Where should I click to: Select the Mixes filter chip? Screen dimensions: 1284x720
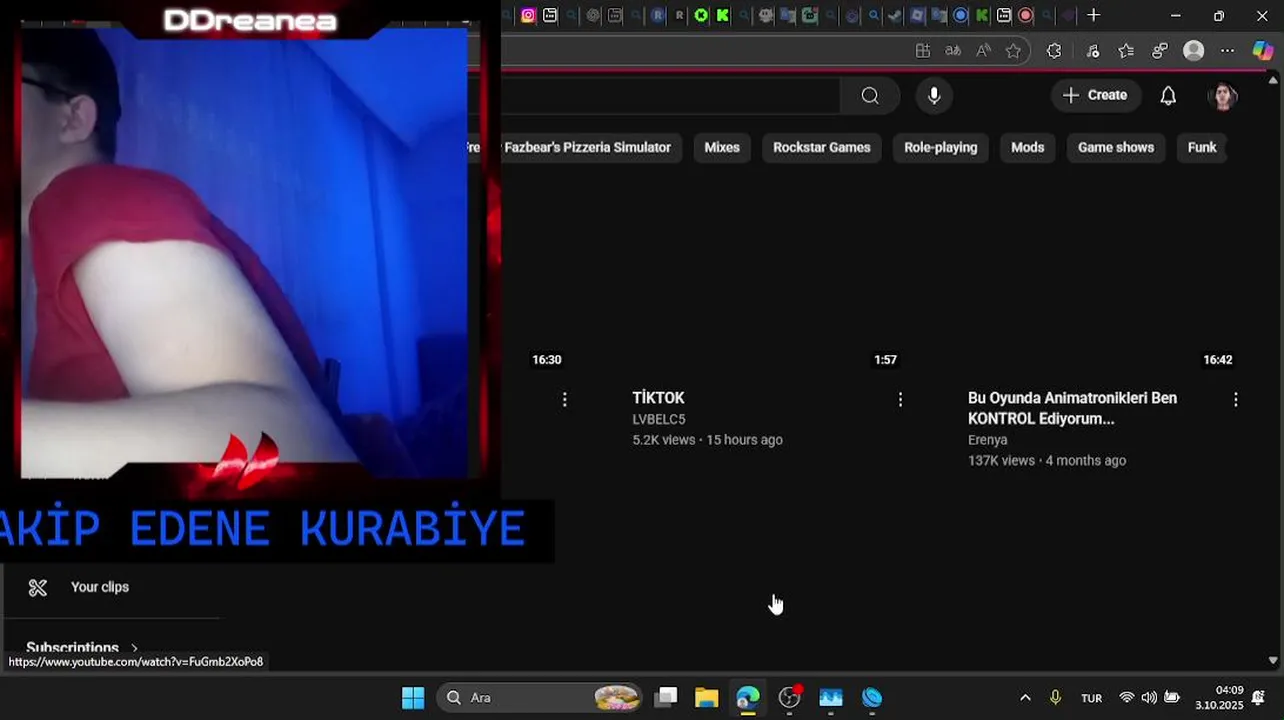pos(722,147)
